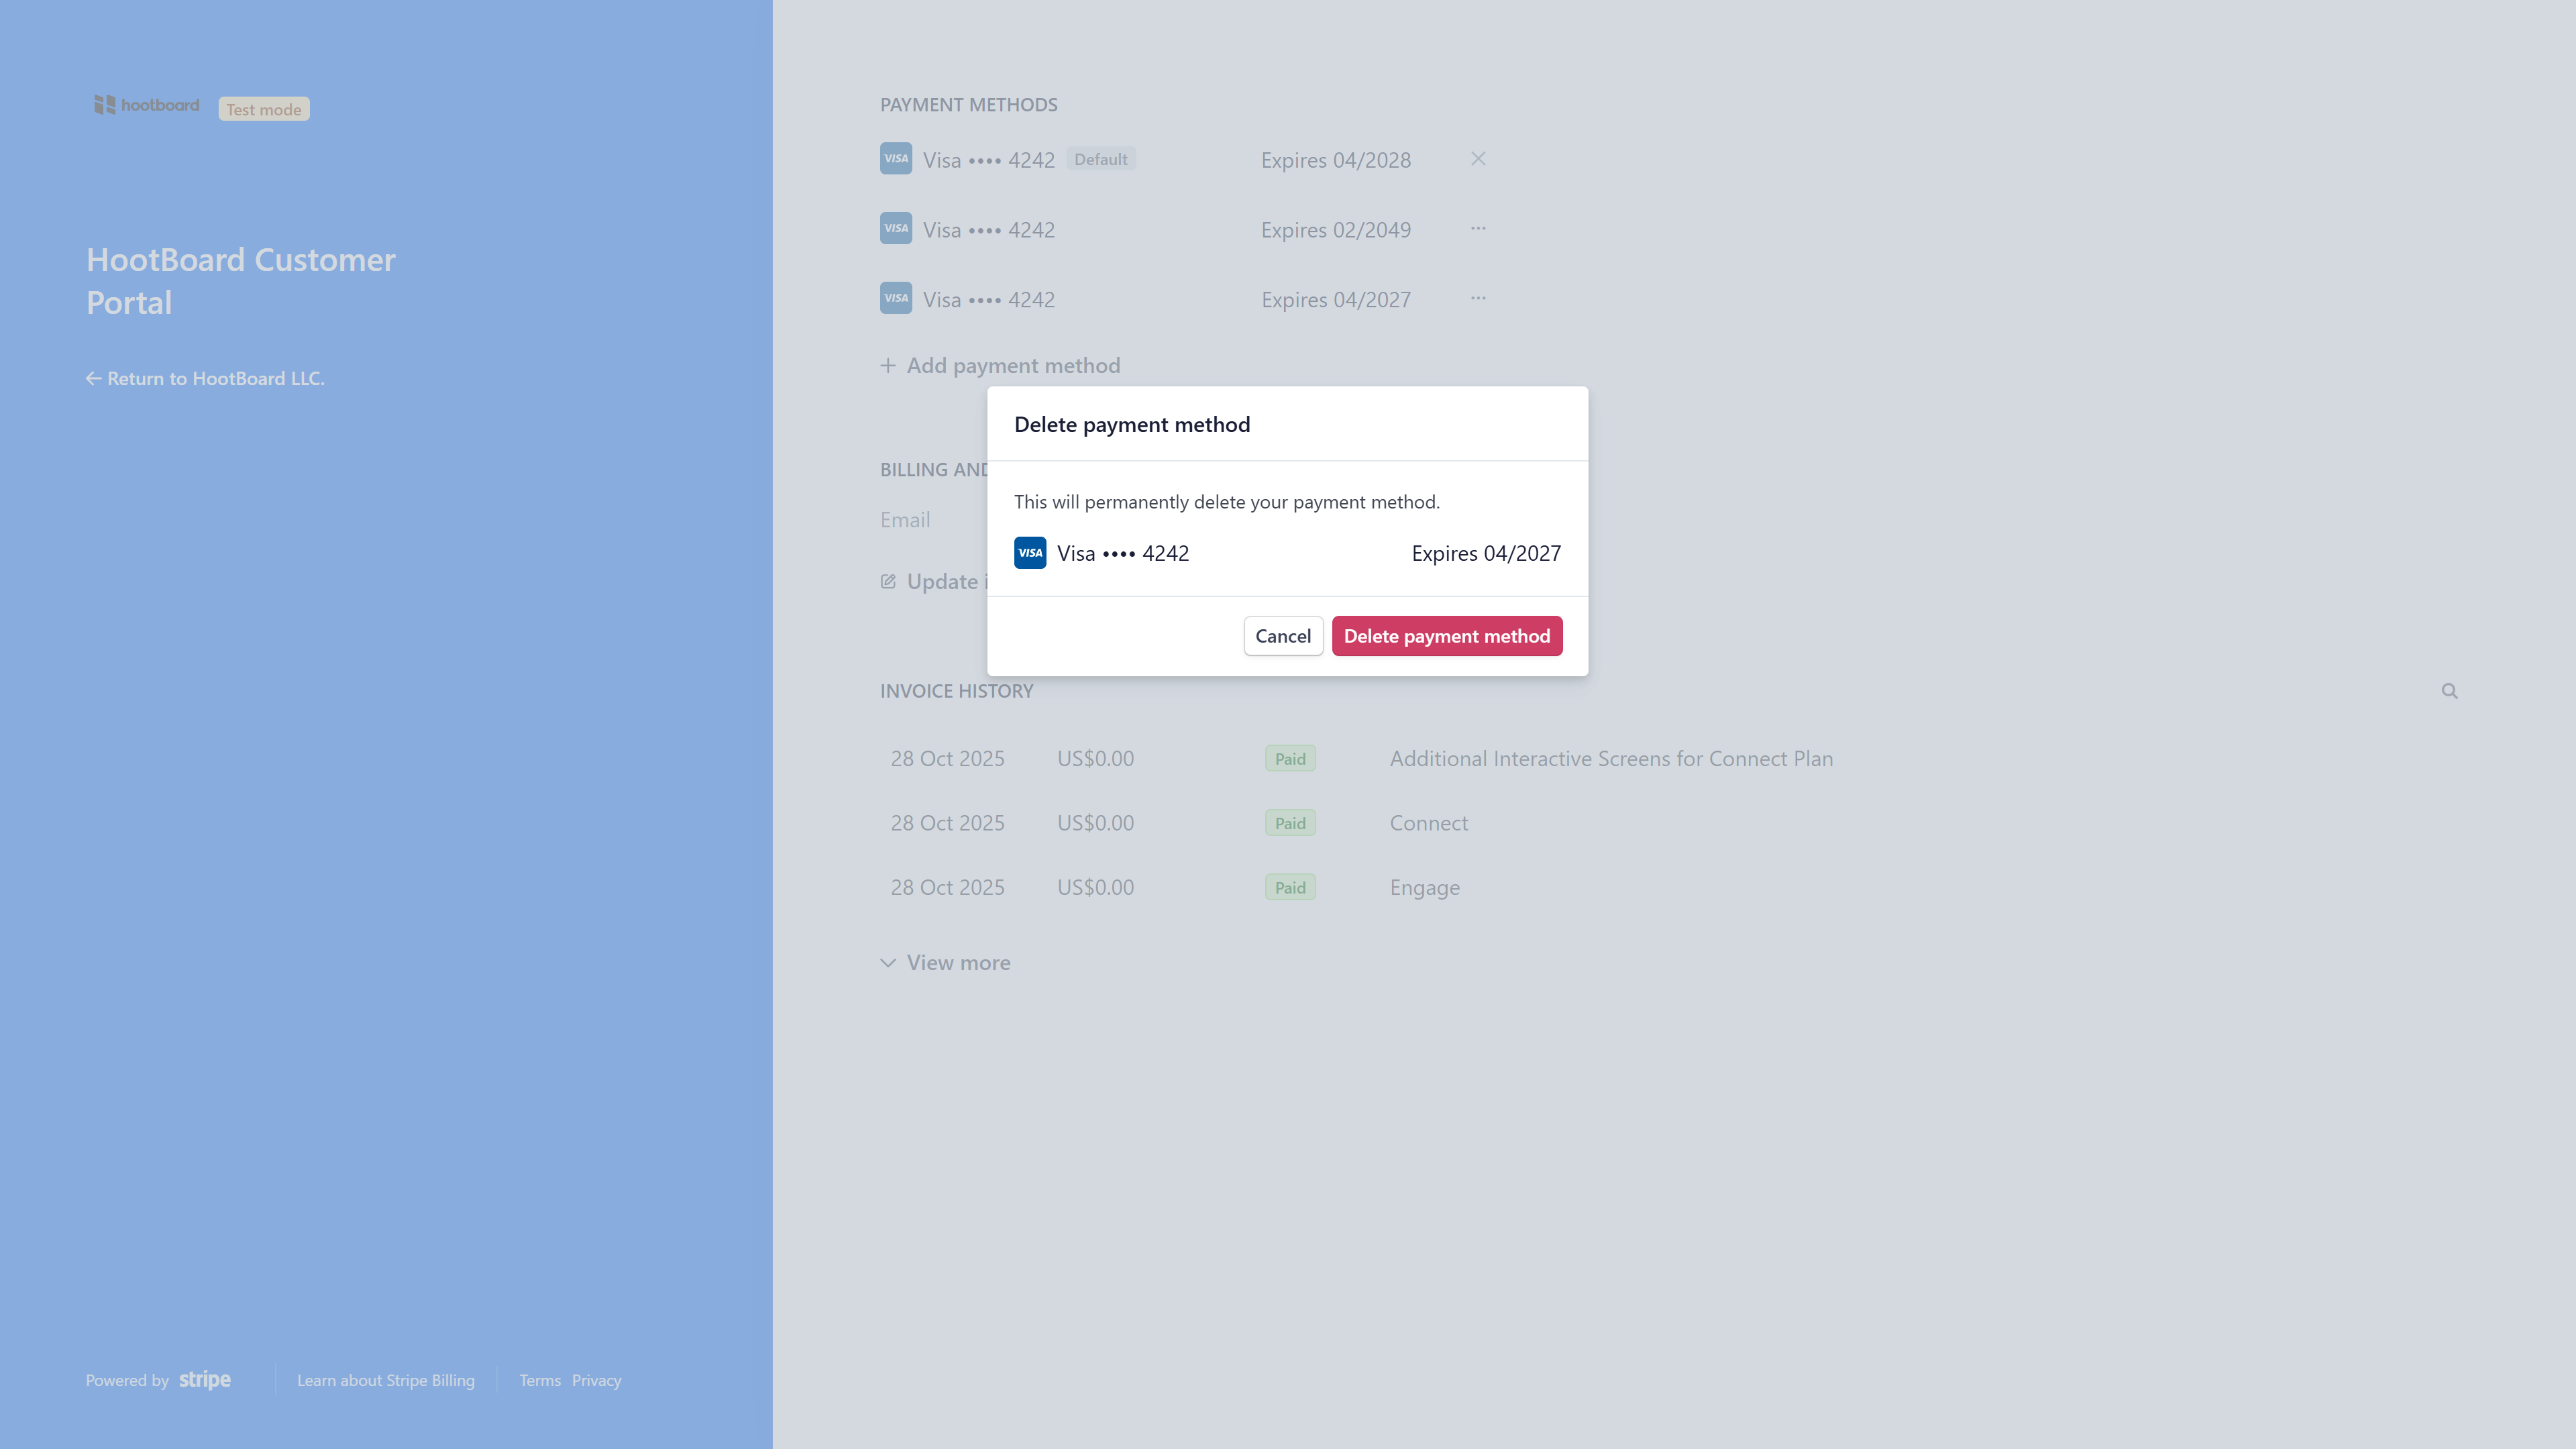This screenshot has width=2576, height=1449.
Task: Click the Cancel button in the dialog
Action: (1283, 635)
